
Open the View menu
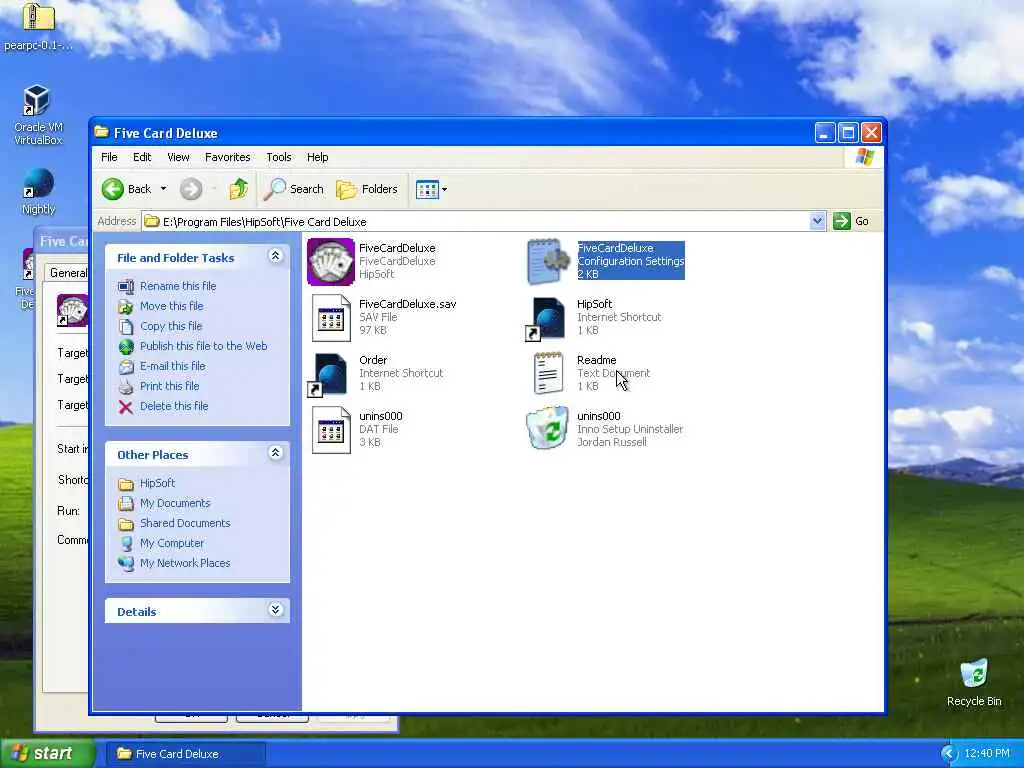(x=178, y=157)
